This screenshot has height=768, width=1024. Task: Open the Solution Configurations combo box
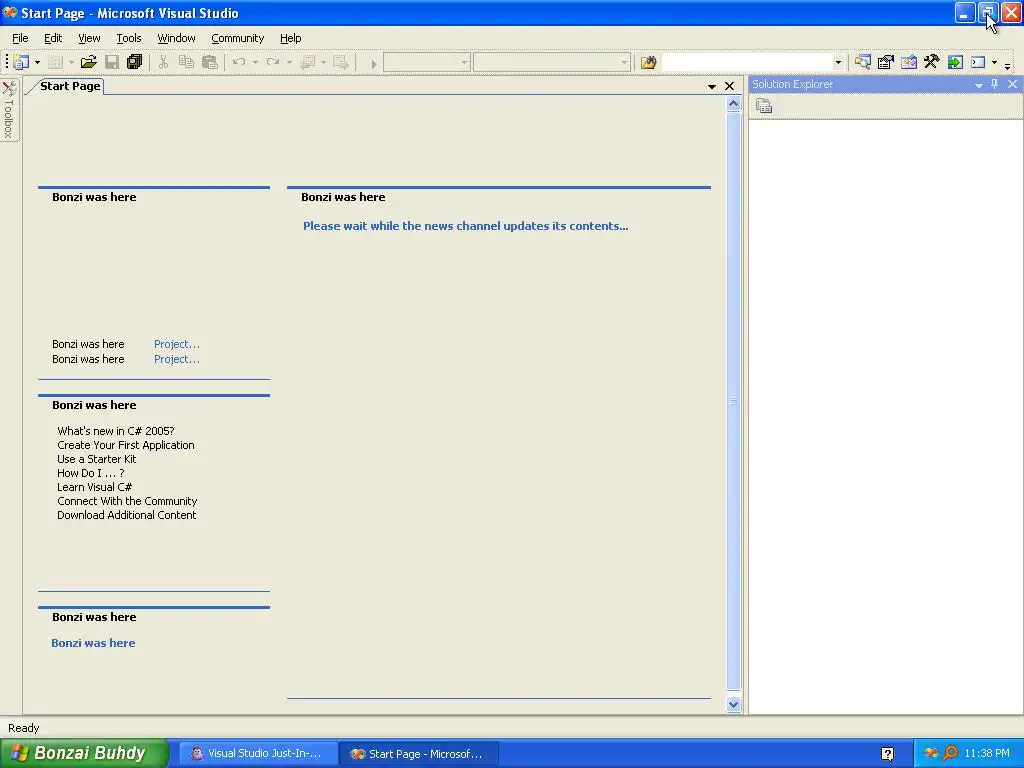tap(426, 63)
